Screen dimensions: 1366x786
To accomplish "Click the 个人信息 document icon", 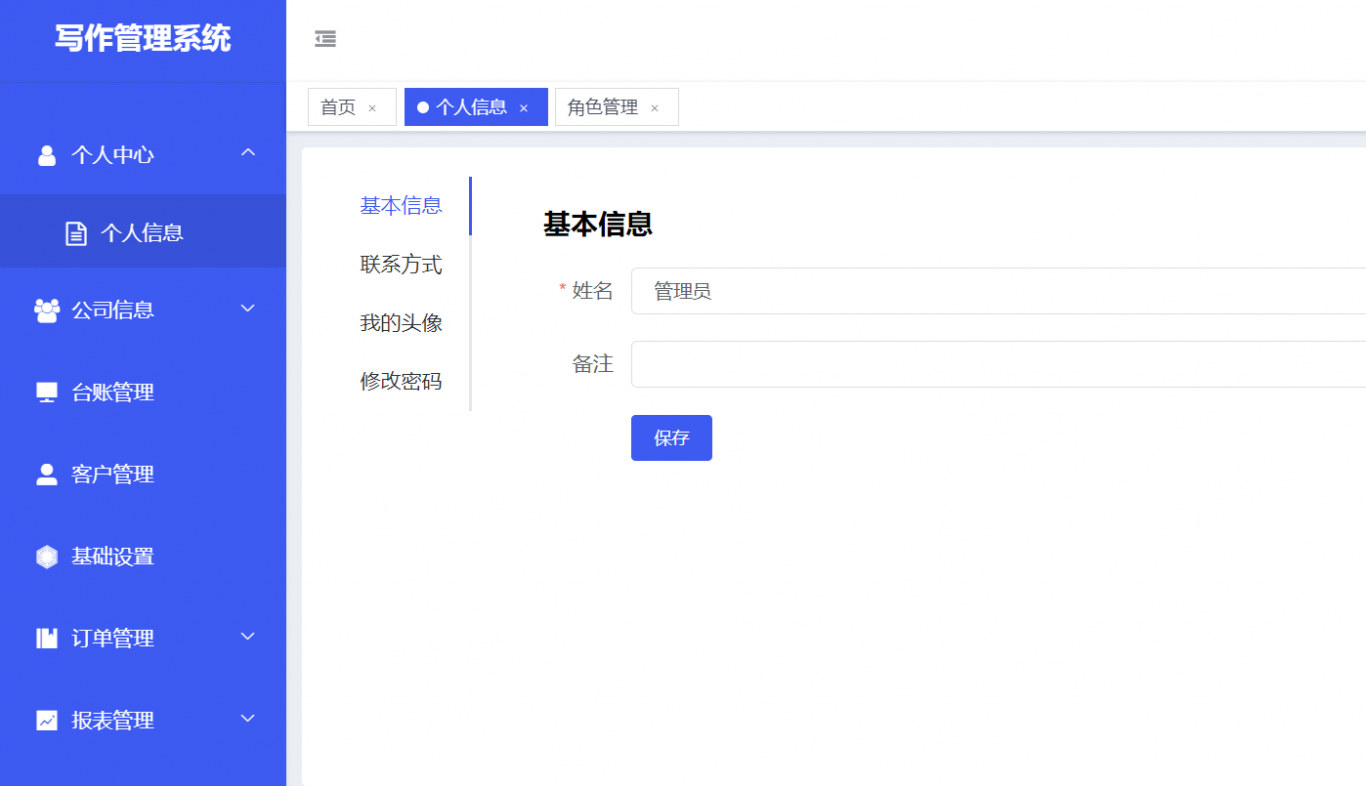I will coord(76,233).
